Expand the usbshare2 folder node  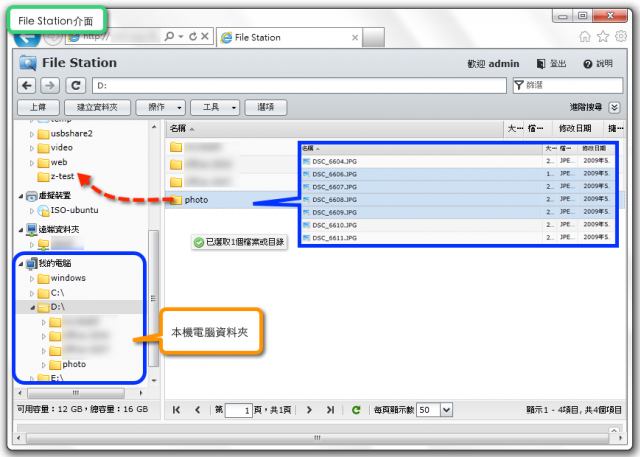(32, 134)
